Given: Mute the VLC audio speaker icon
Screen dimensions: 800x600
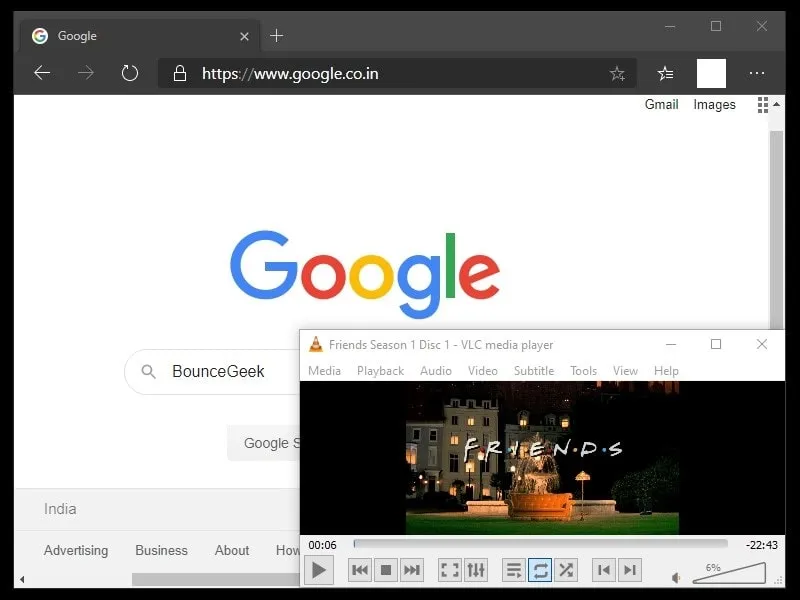Looking at the screenshot, I should coord(676,578).
